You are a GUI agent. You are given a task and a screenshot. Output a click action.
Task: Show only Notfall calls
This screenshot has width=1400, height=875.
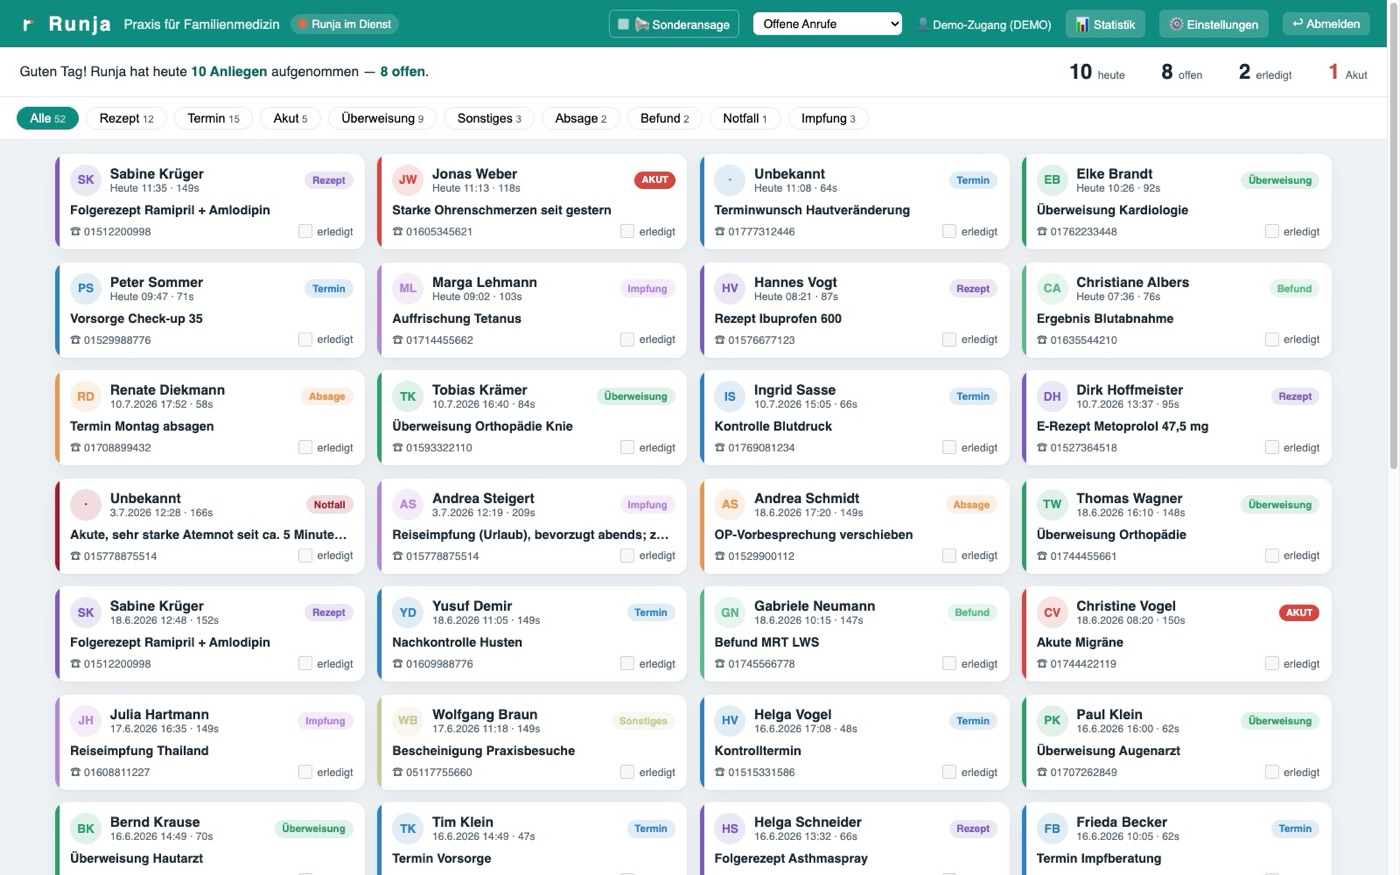pyautogui.click(x=745, y=118)
